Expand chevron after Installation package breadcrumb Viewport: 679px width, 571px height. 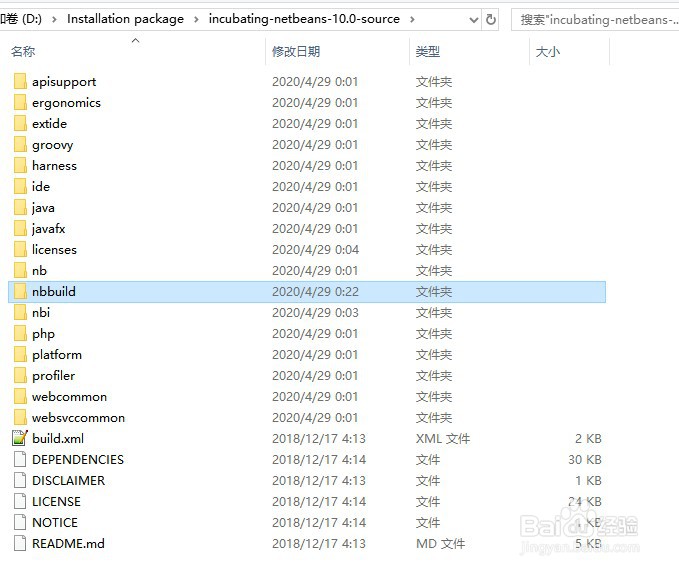click(x=196, y=19)
